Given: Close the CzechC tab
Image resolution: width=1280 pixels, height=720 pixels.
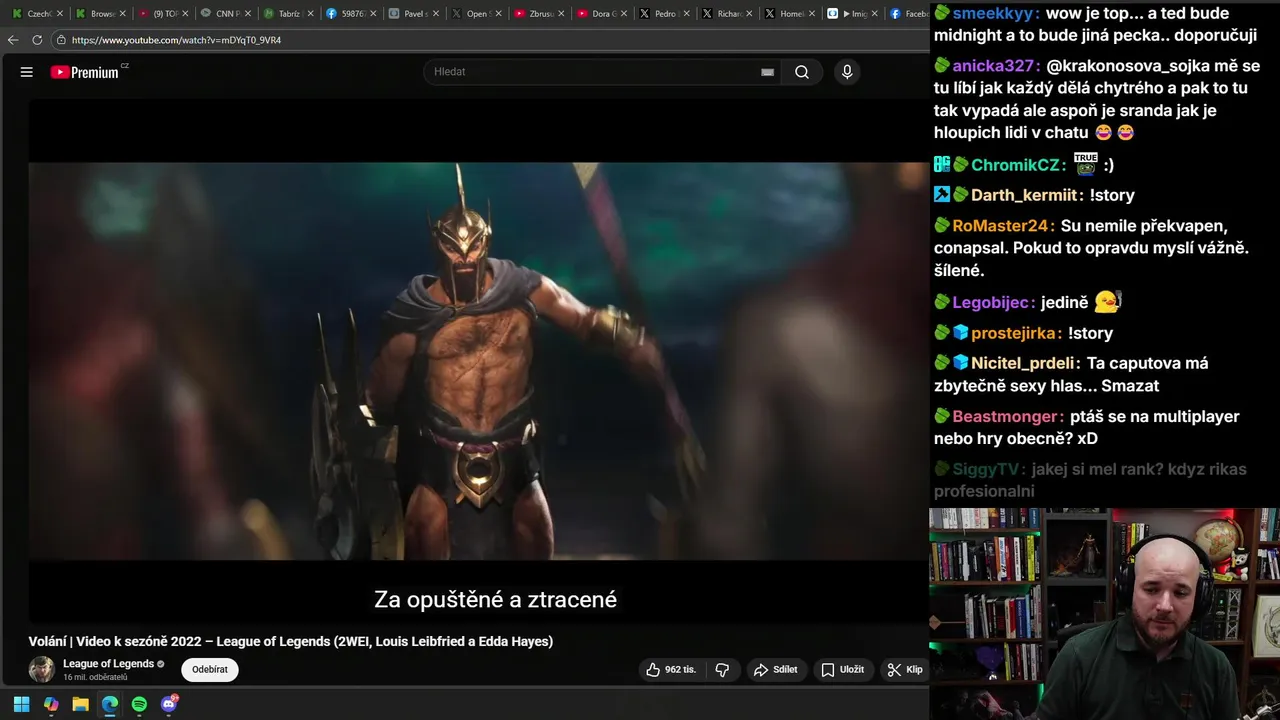Looking at the screenshot, I should [60, 14].
